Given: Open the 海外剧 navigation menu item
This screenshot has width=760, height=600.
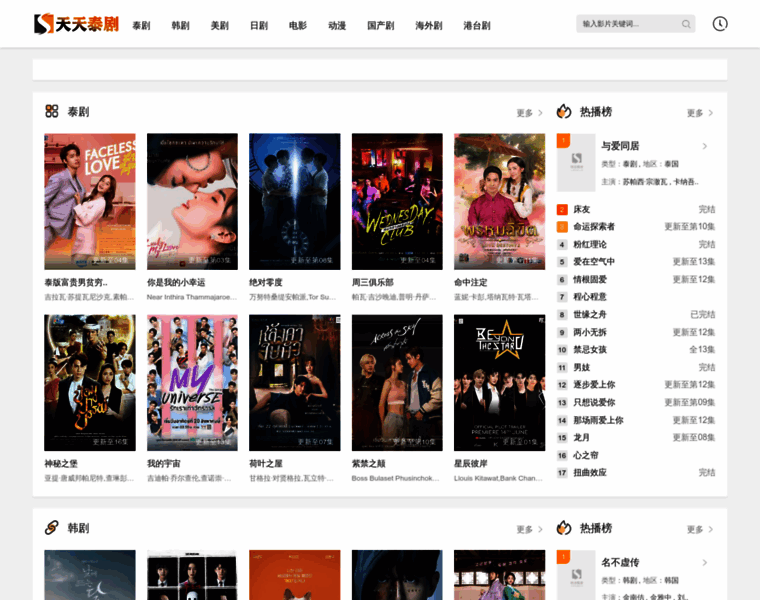Looking at the screenshot, I should (x=429, y=26).
